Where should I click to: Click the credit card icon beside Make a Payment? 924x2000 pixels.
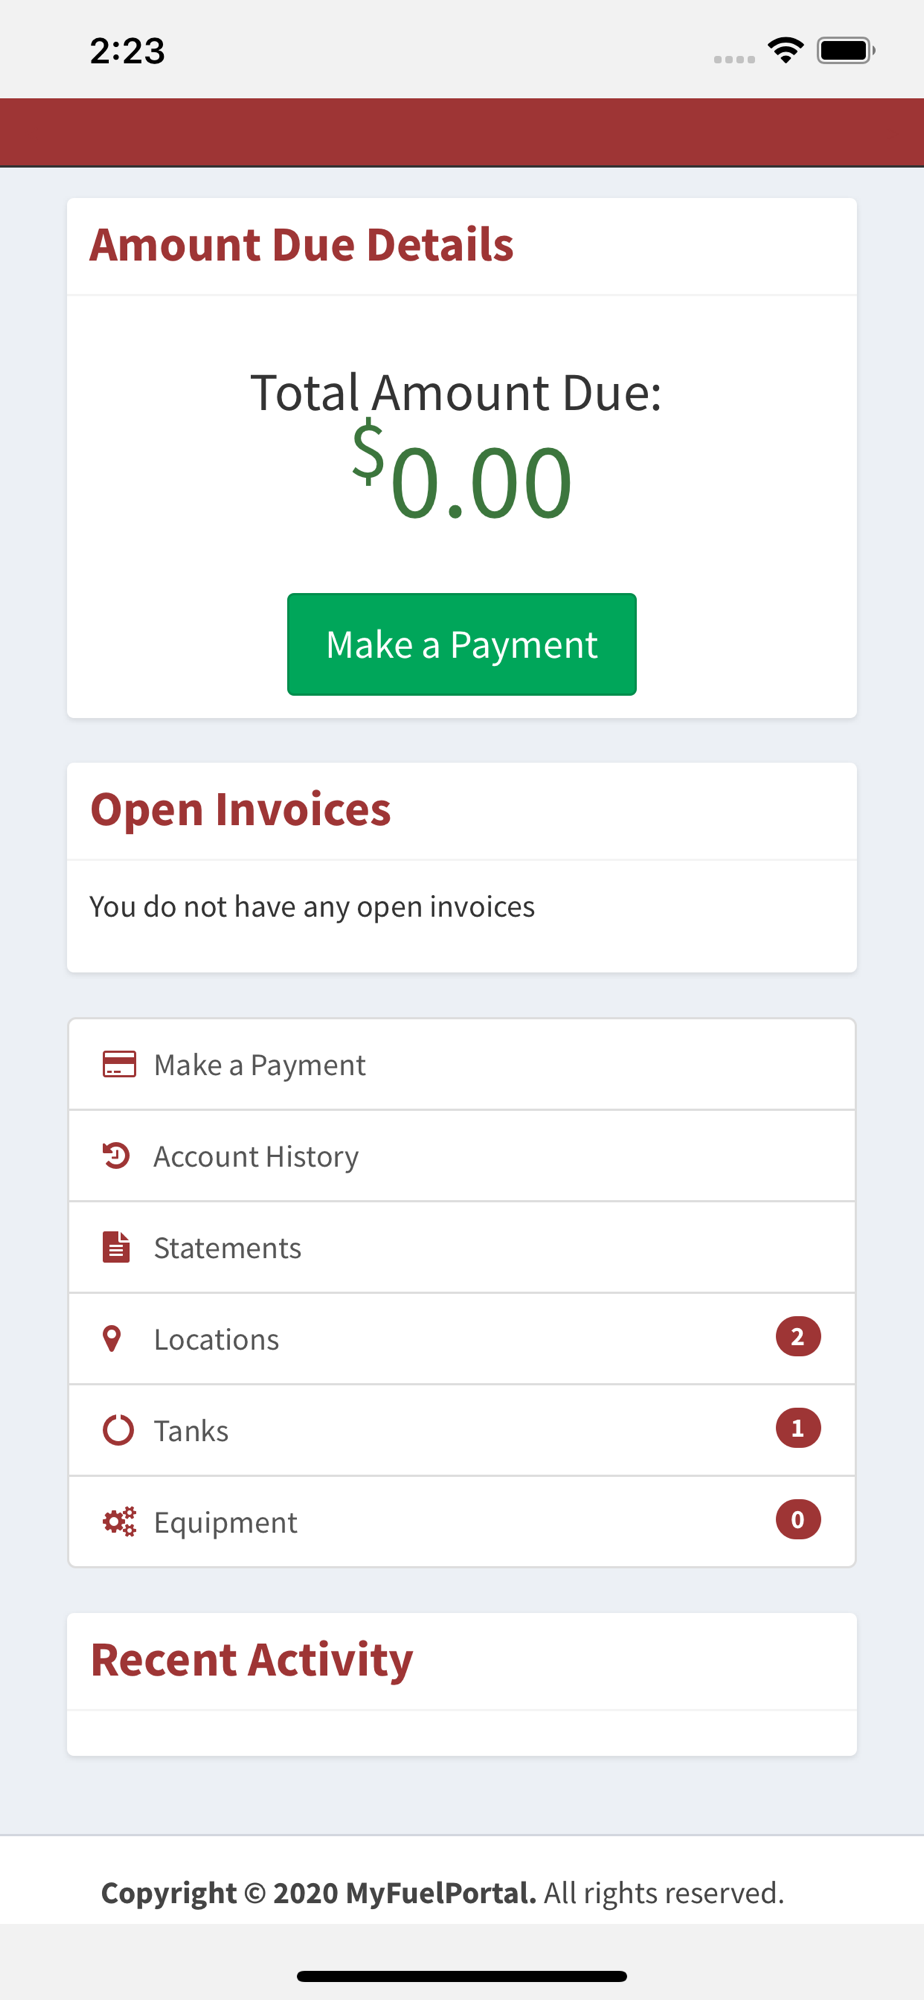point(119,1064)
